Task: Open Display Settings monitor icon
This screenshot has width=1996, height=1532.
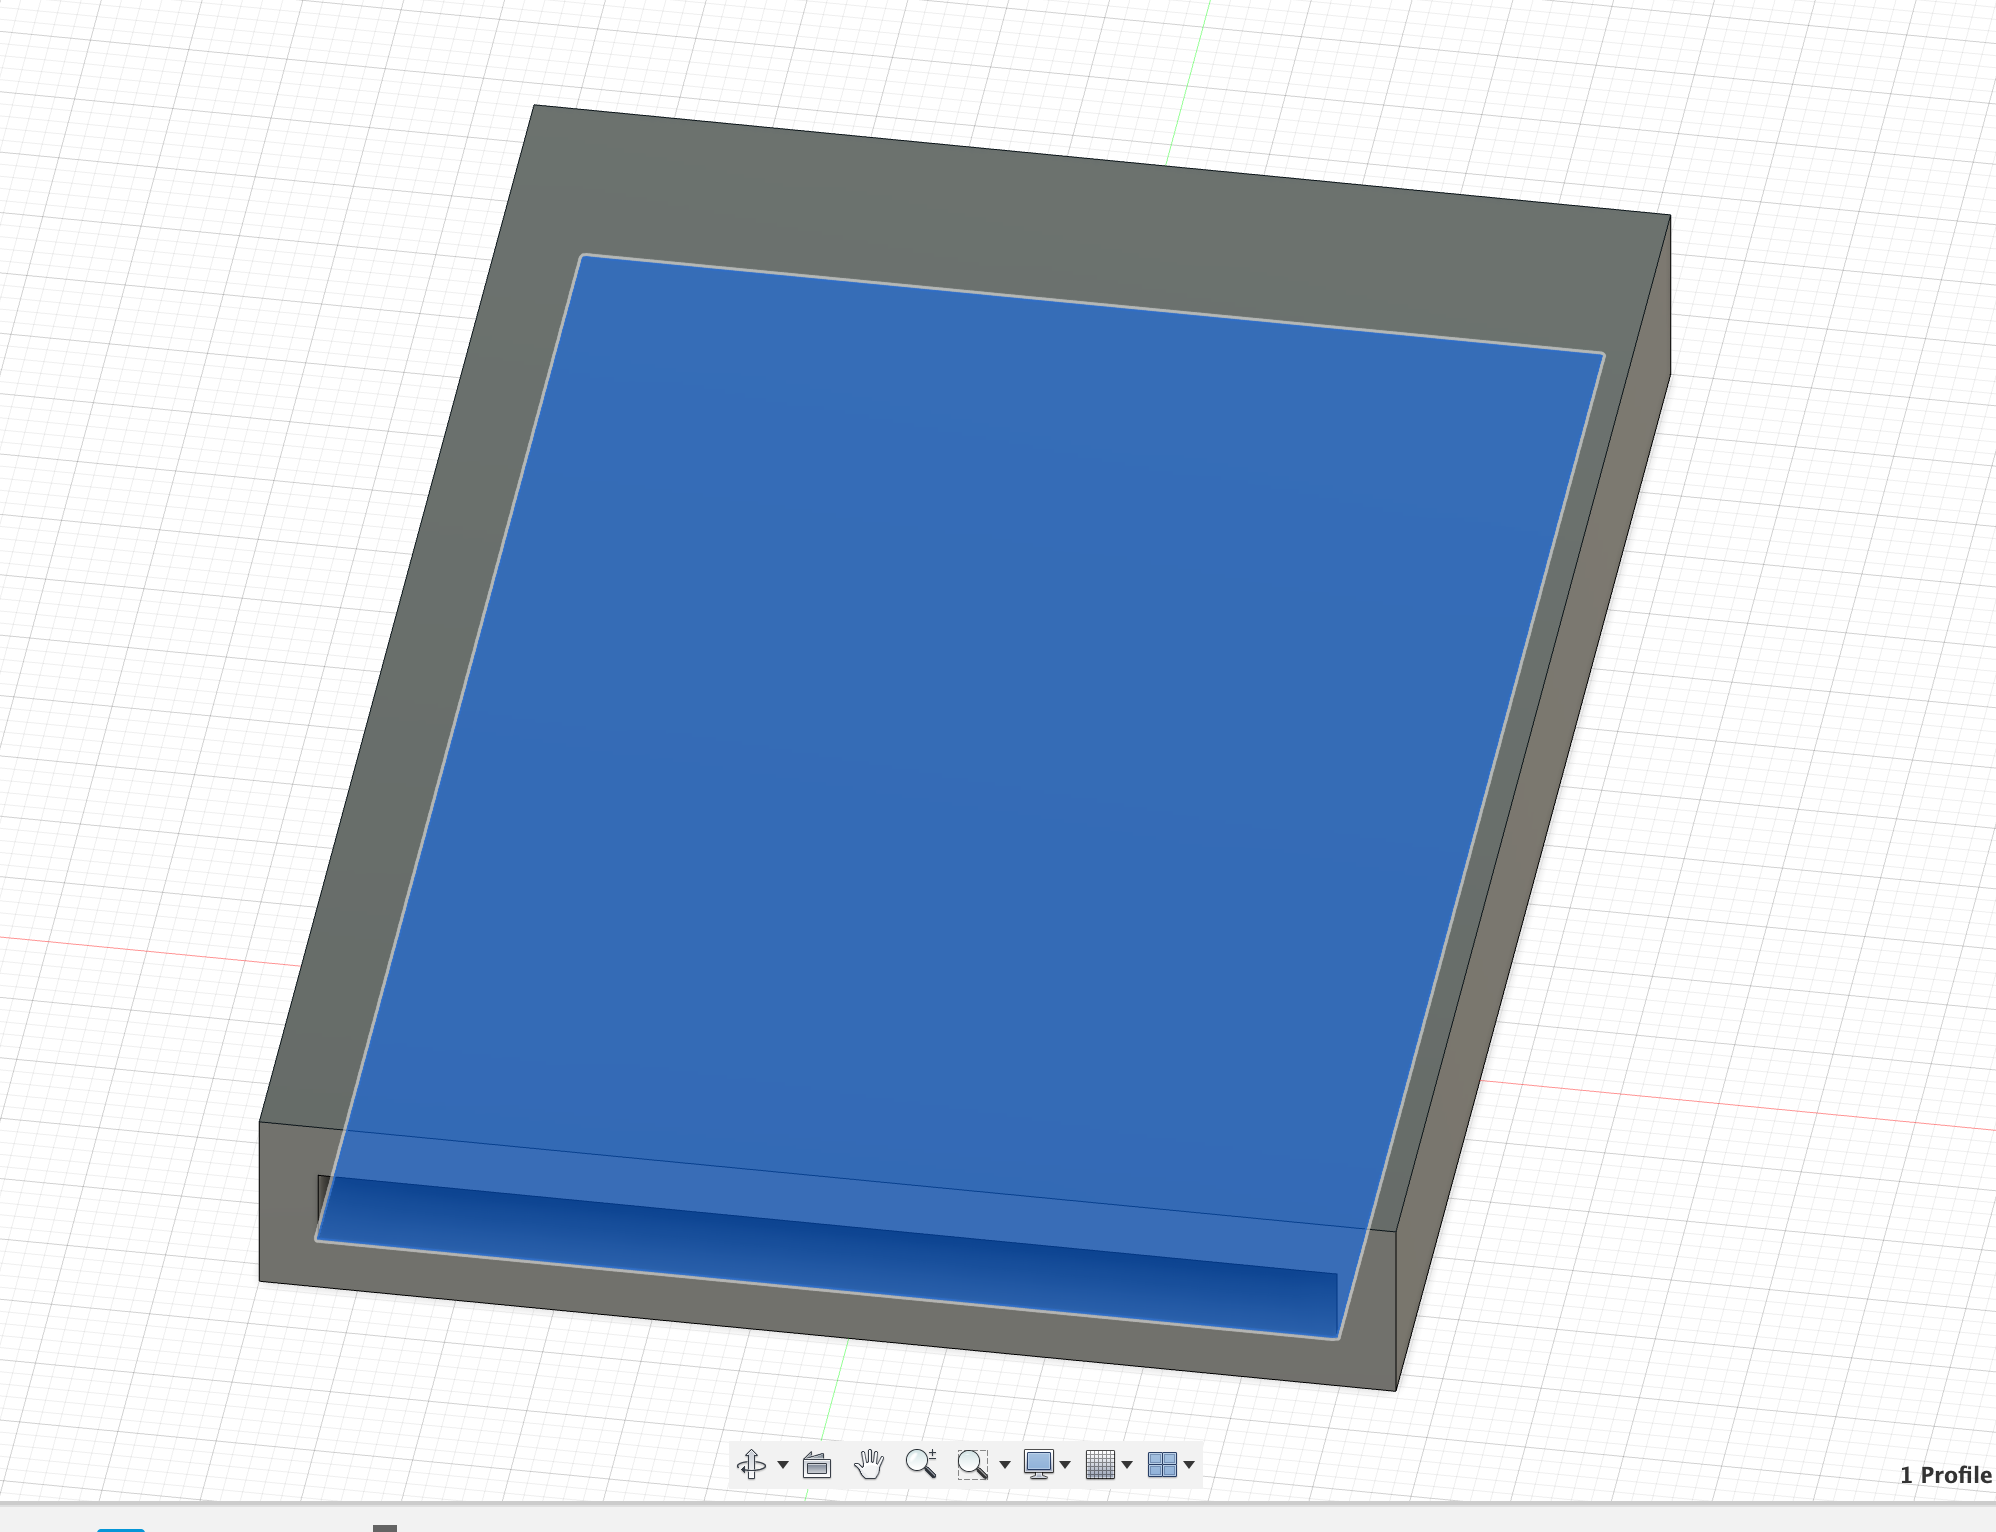Action: click(x=1039, y=1464)
